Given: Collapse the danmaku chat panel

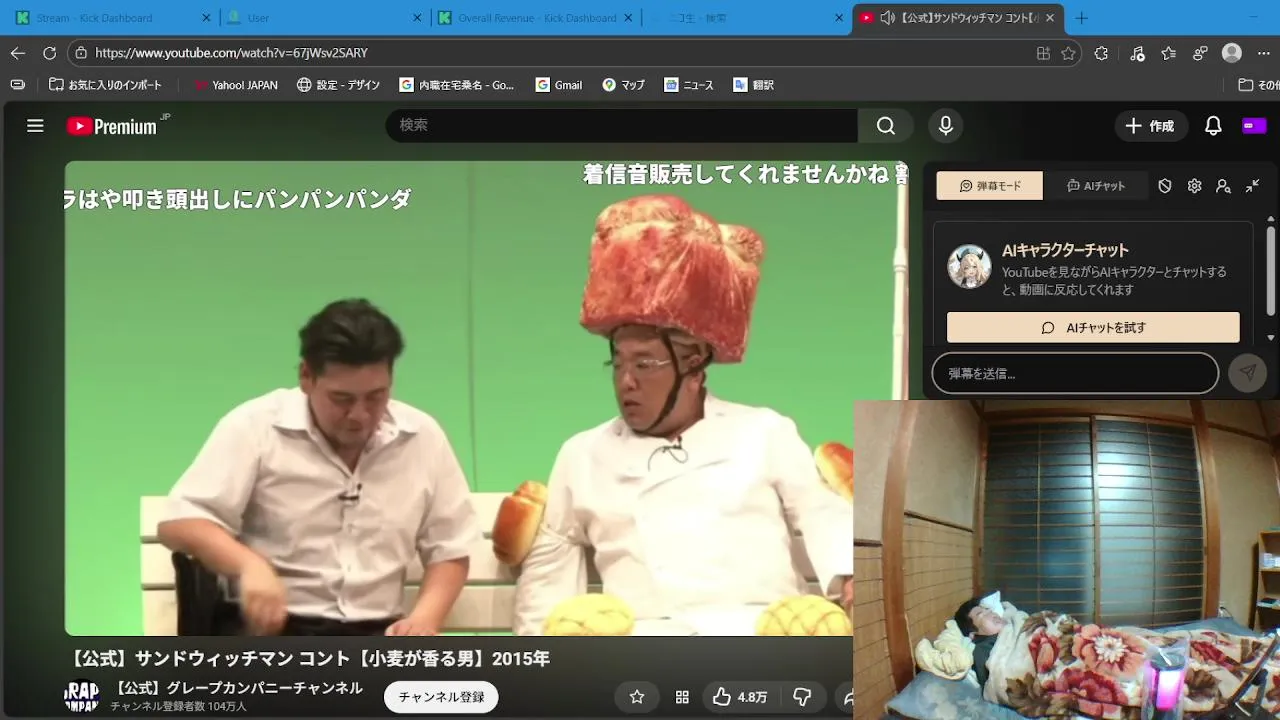Looking at the screenshot, I should (1252, 186).
